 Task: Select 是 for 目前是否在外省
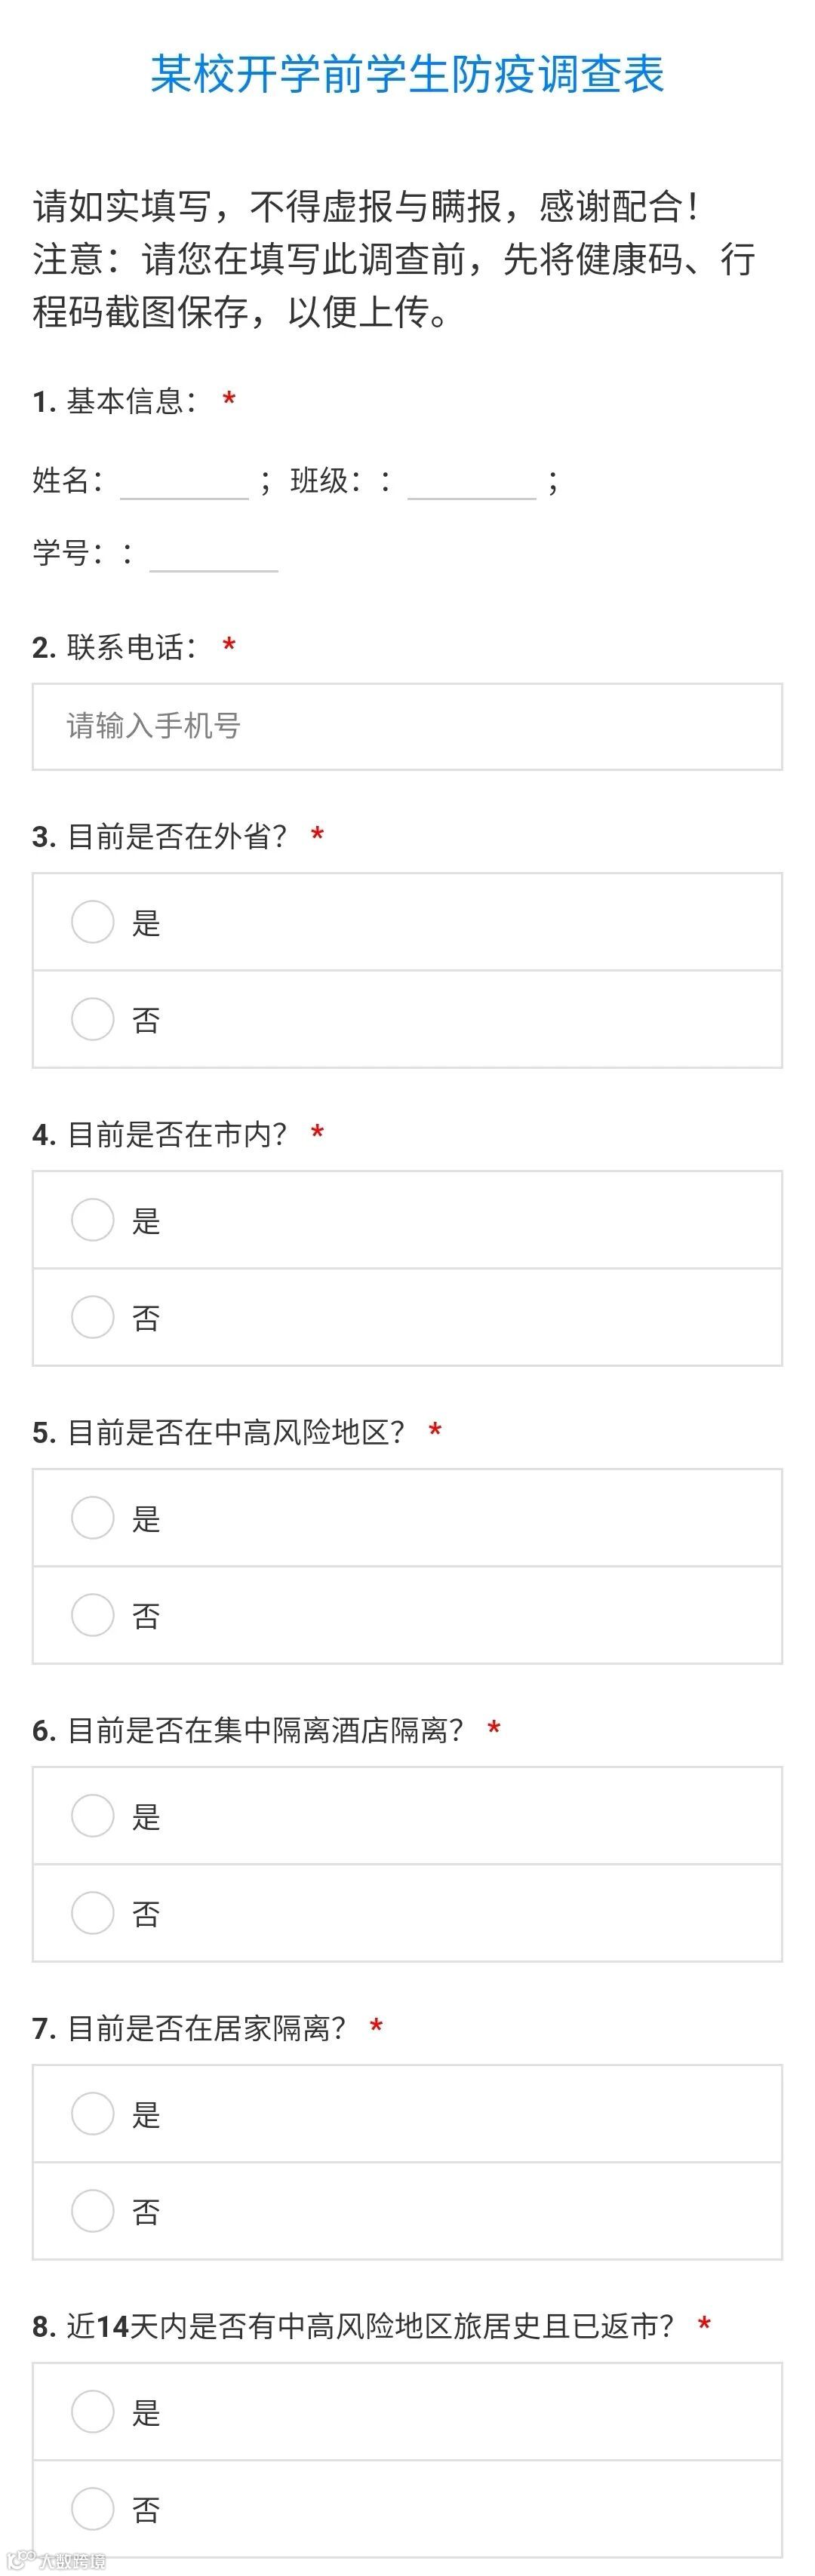pyautogui.click(x=93, y=921)
